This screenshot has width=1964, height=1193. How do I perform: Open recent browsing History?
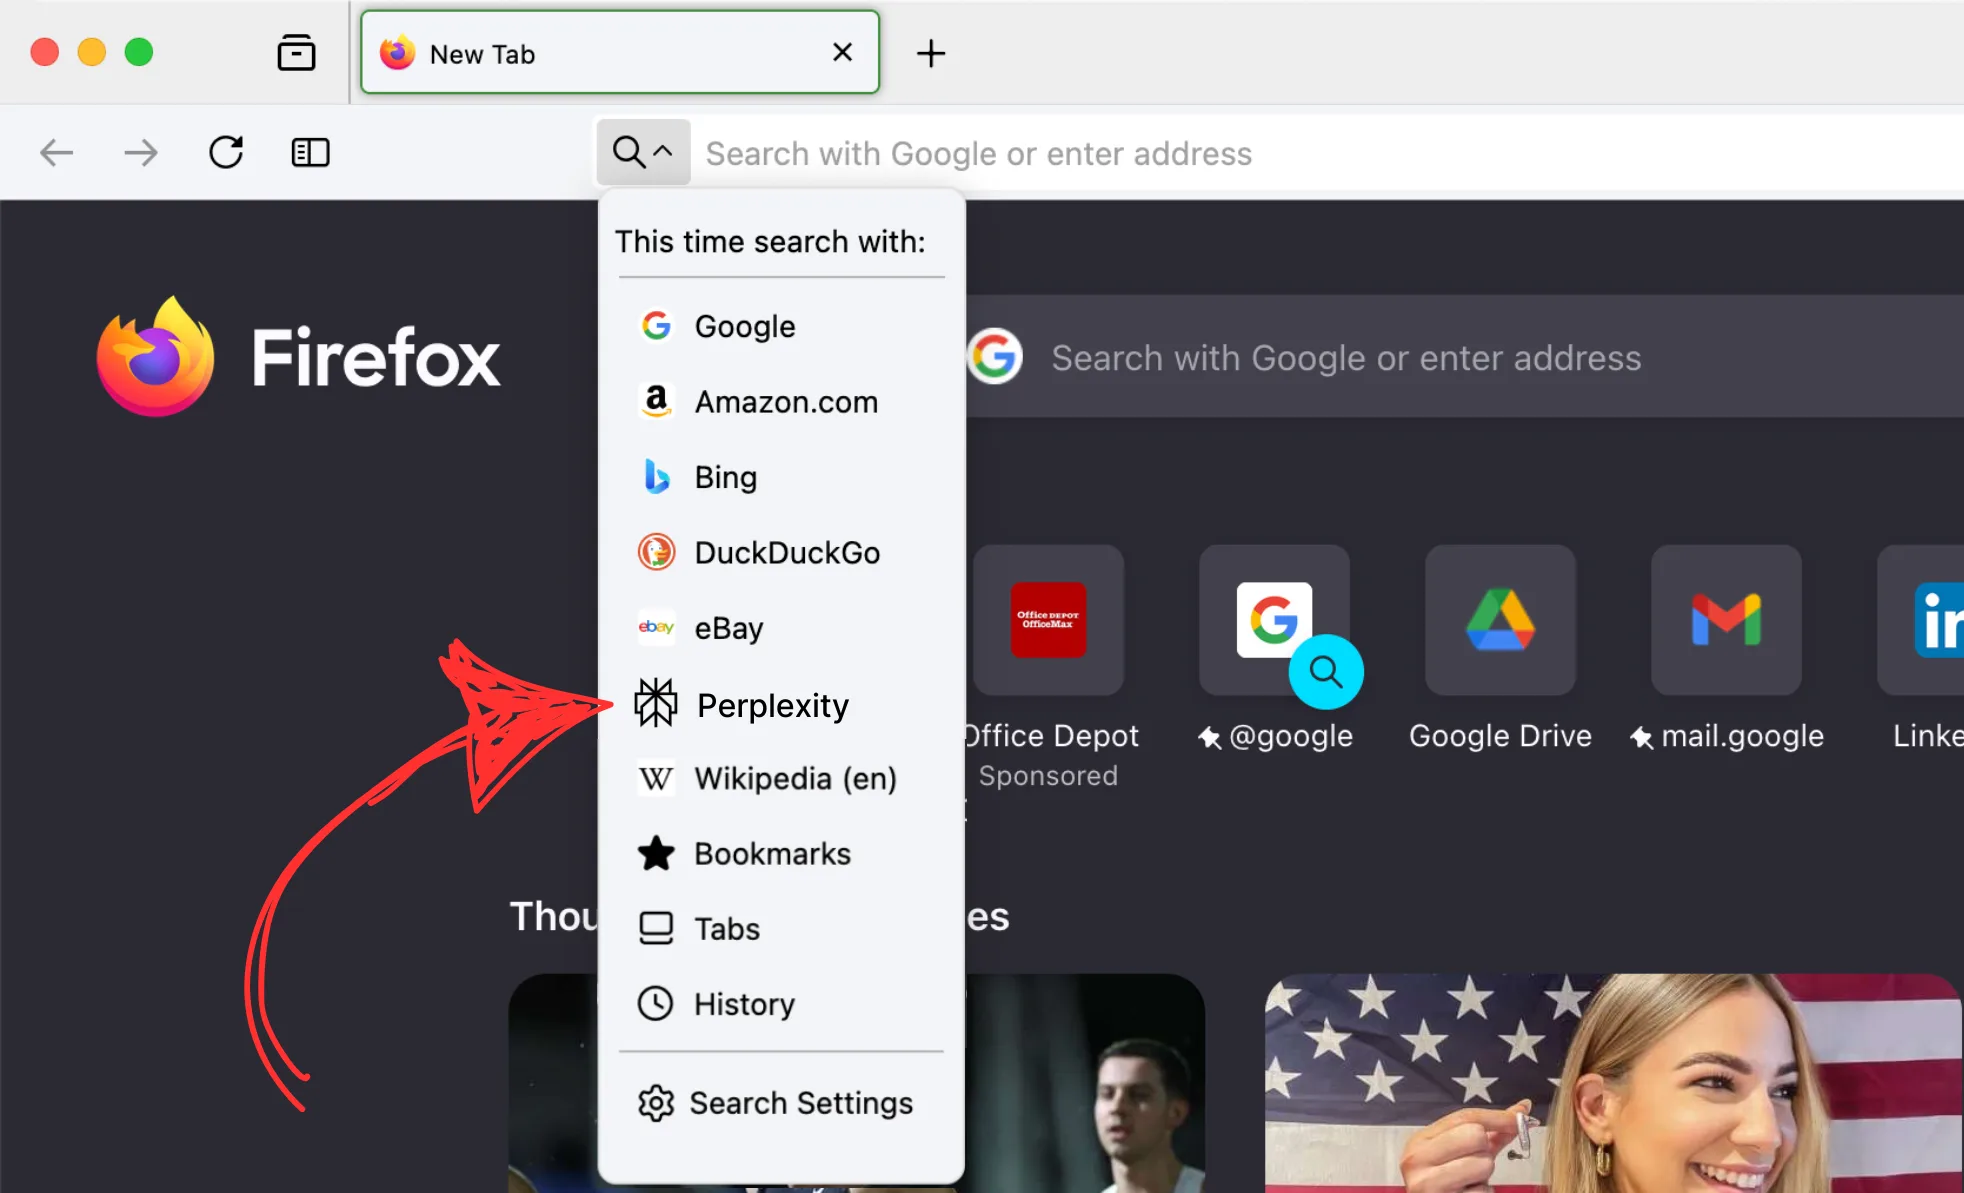click(x=744, y=1004)
